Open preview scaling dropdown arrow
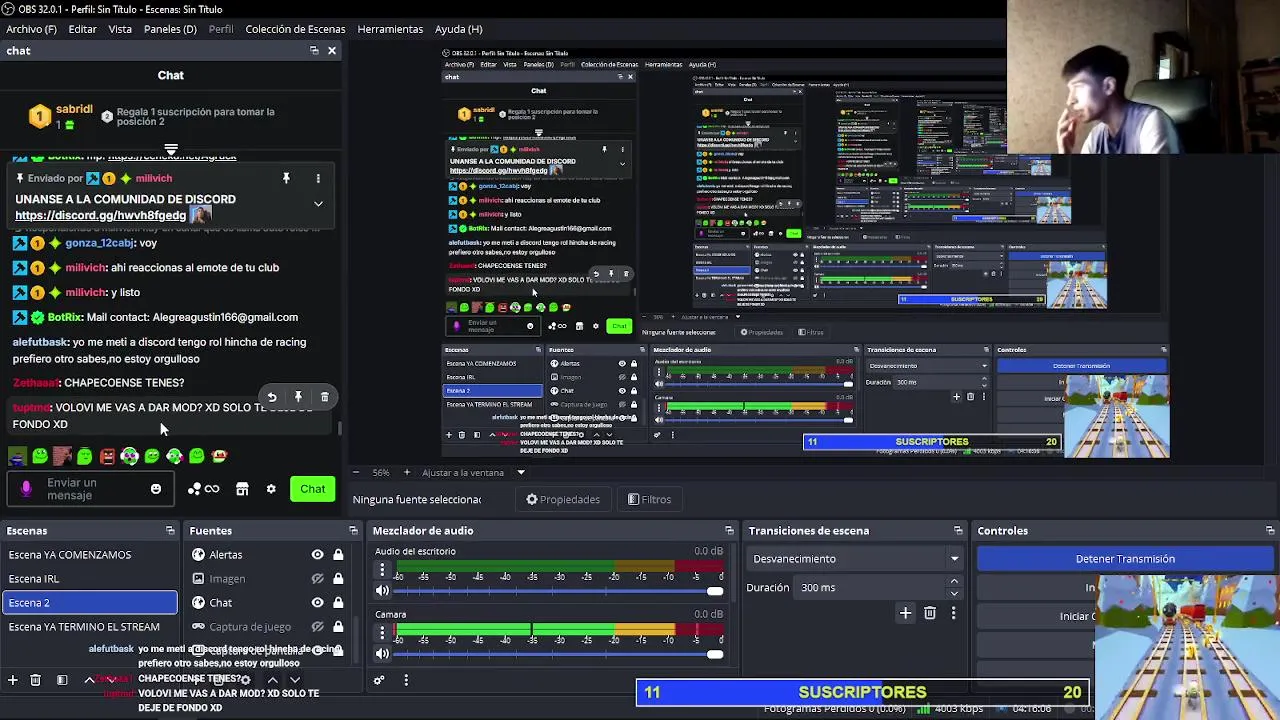 [521, 472]
